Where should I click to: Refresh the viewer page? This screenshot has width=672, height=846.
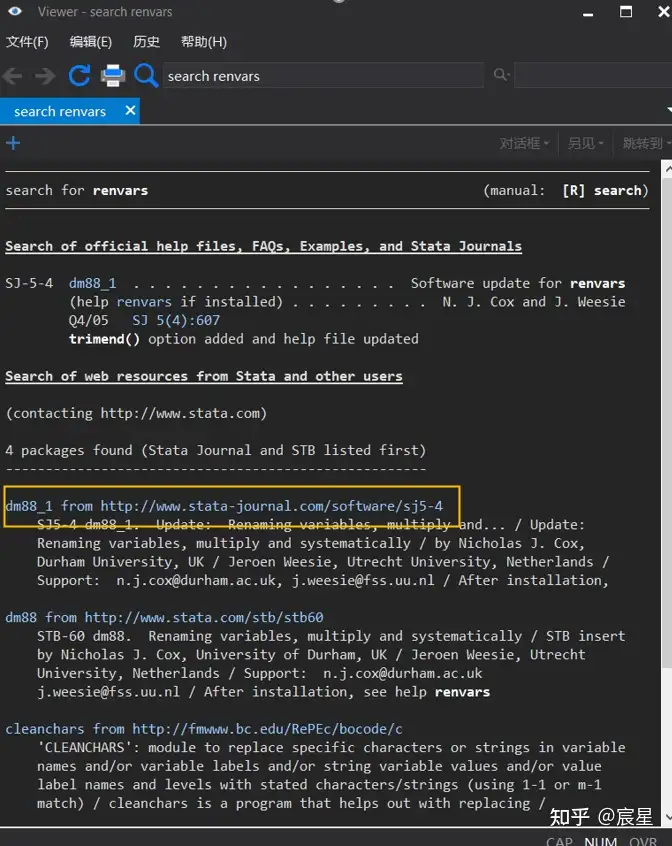79,76
